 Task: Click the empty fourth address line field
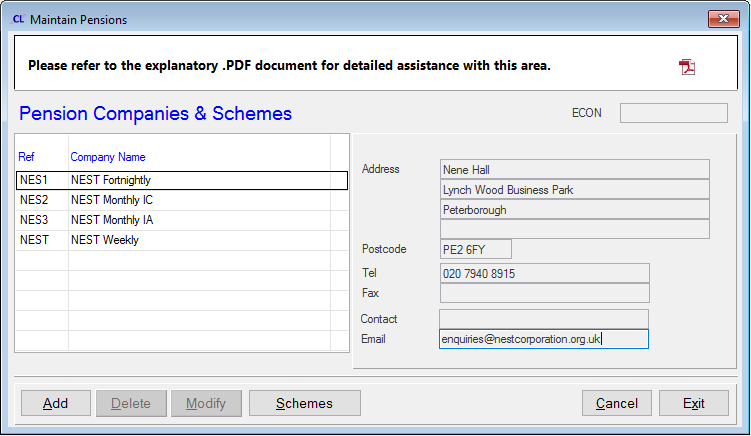pos(575,229)
